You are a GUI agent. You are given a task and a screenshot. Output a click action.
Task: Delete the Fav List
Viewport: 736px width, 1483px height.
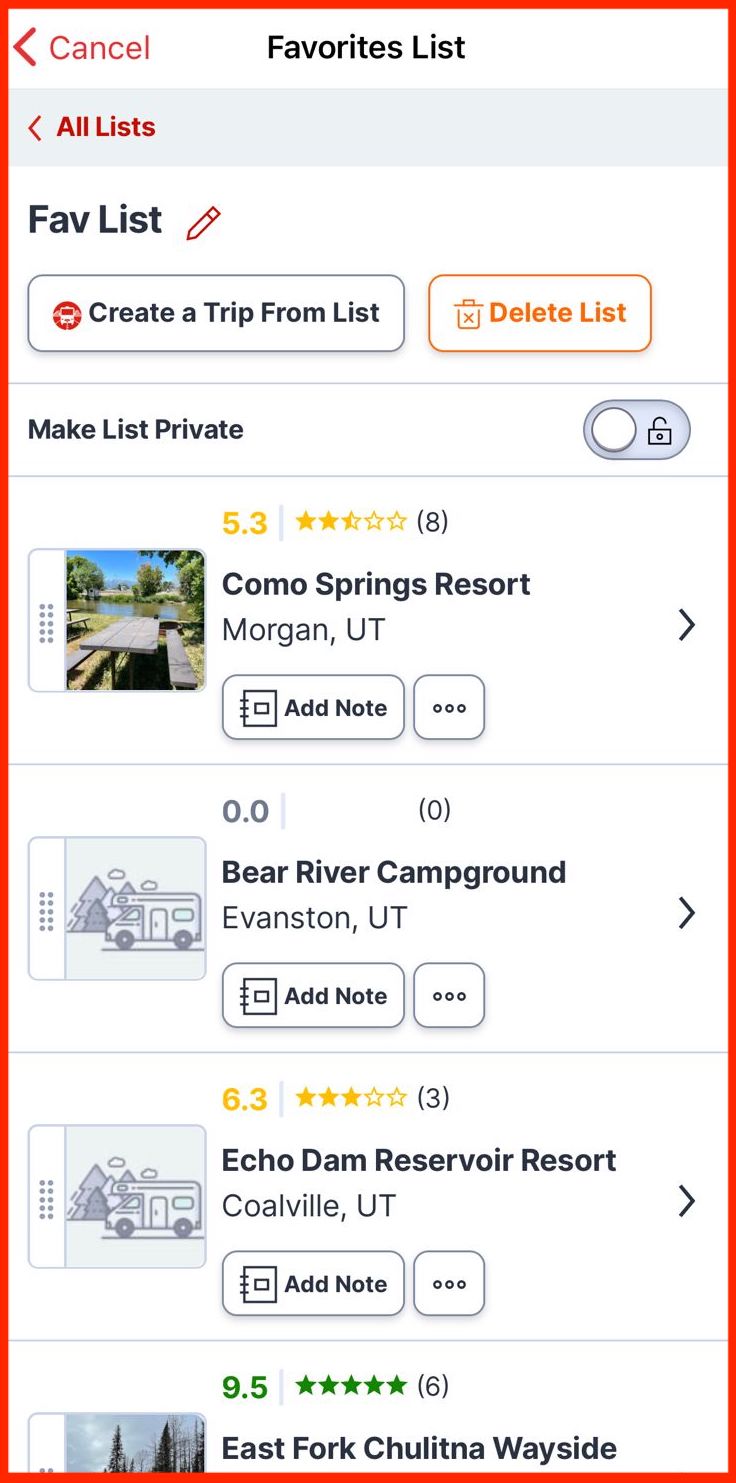[x=540, y=313]
